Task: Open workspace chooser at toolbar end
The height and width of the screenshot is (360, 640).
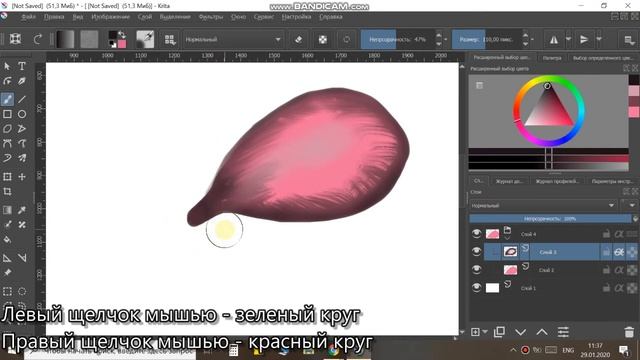Action: click(x=629, y=40)
